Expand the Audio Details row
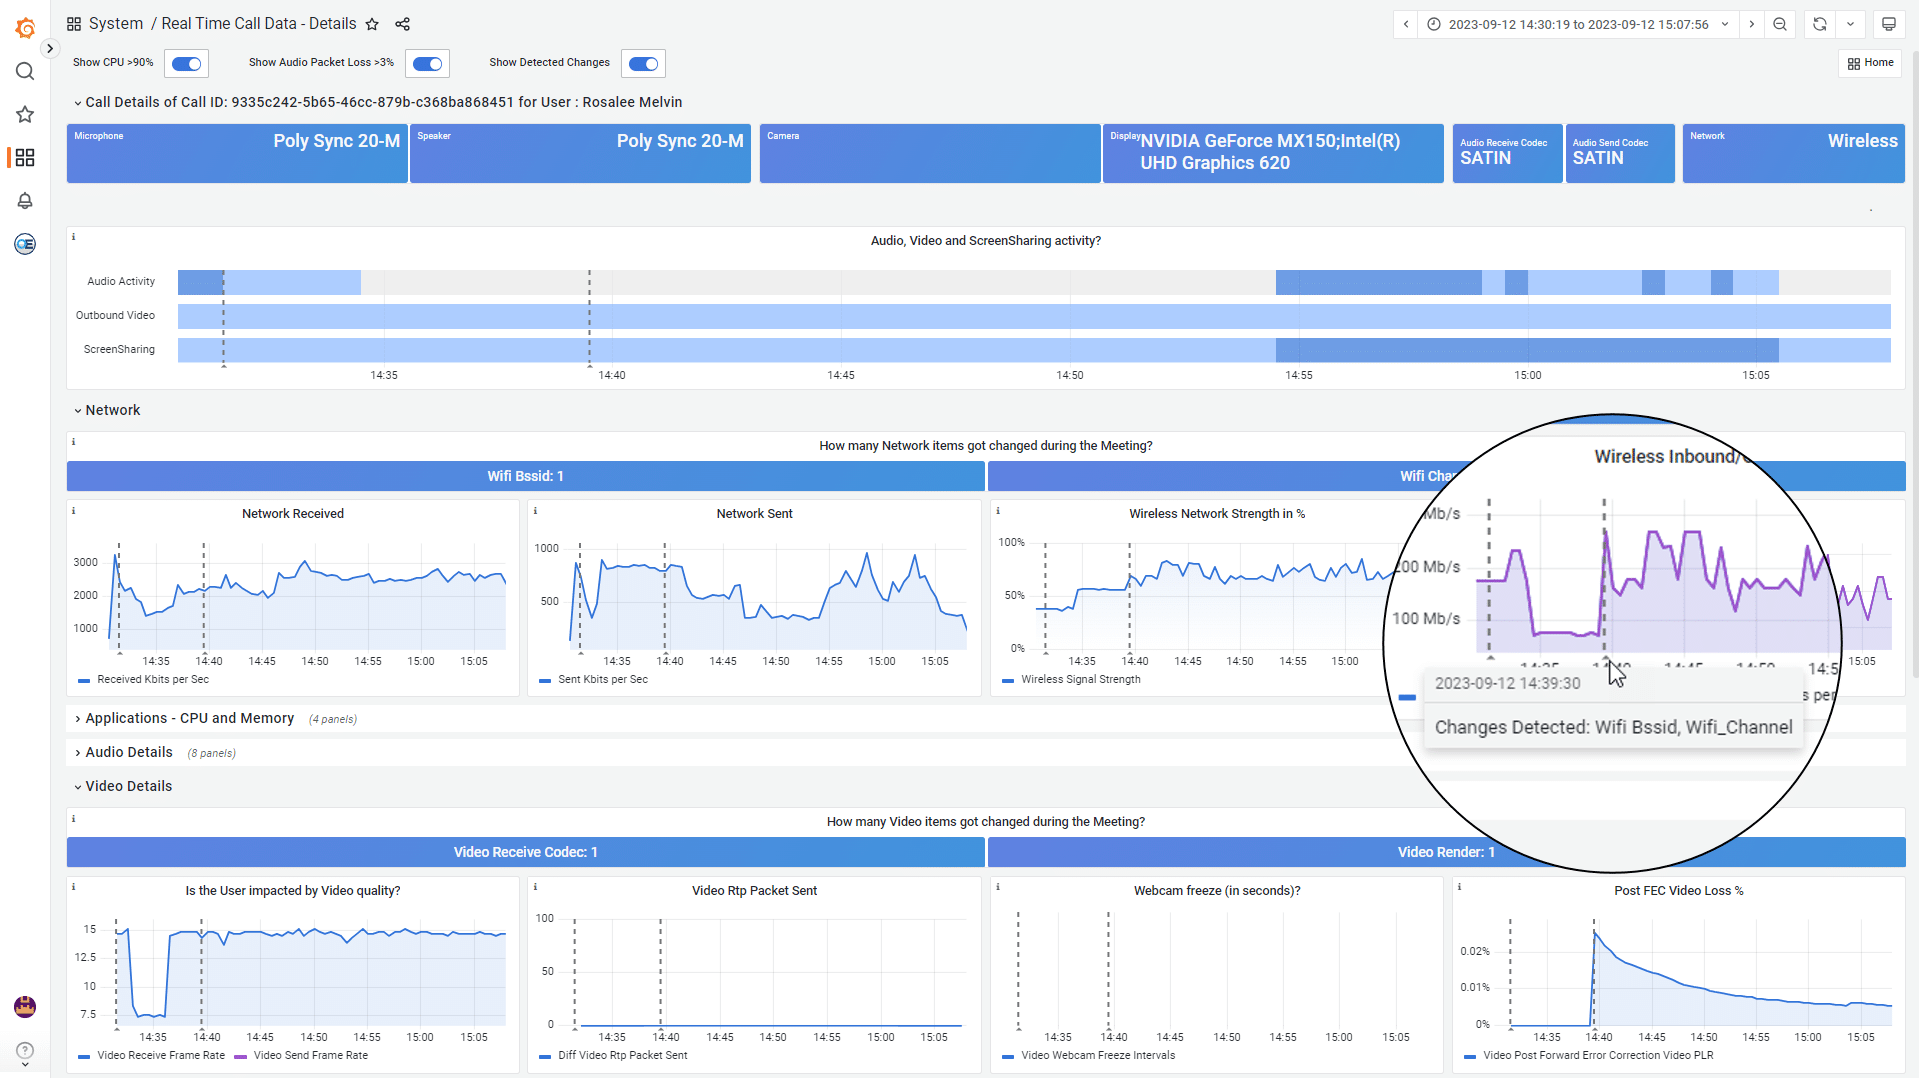Image resolution: width=1919 pixels, height=1078 pixels. 128,752
